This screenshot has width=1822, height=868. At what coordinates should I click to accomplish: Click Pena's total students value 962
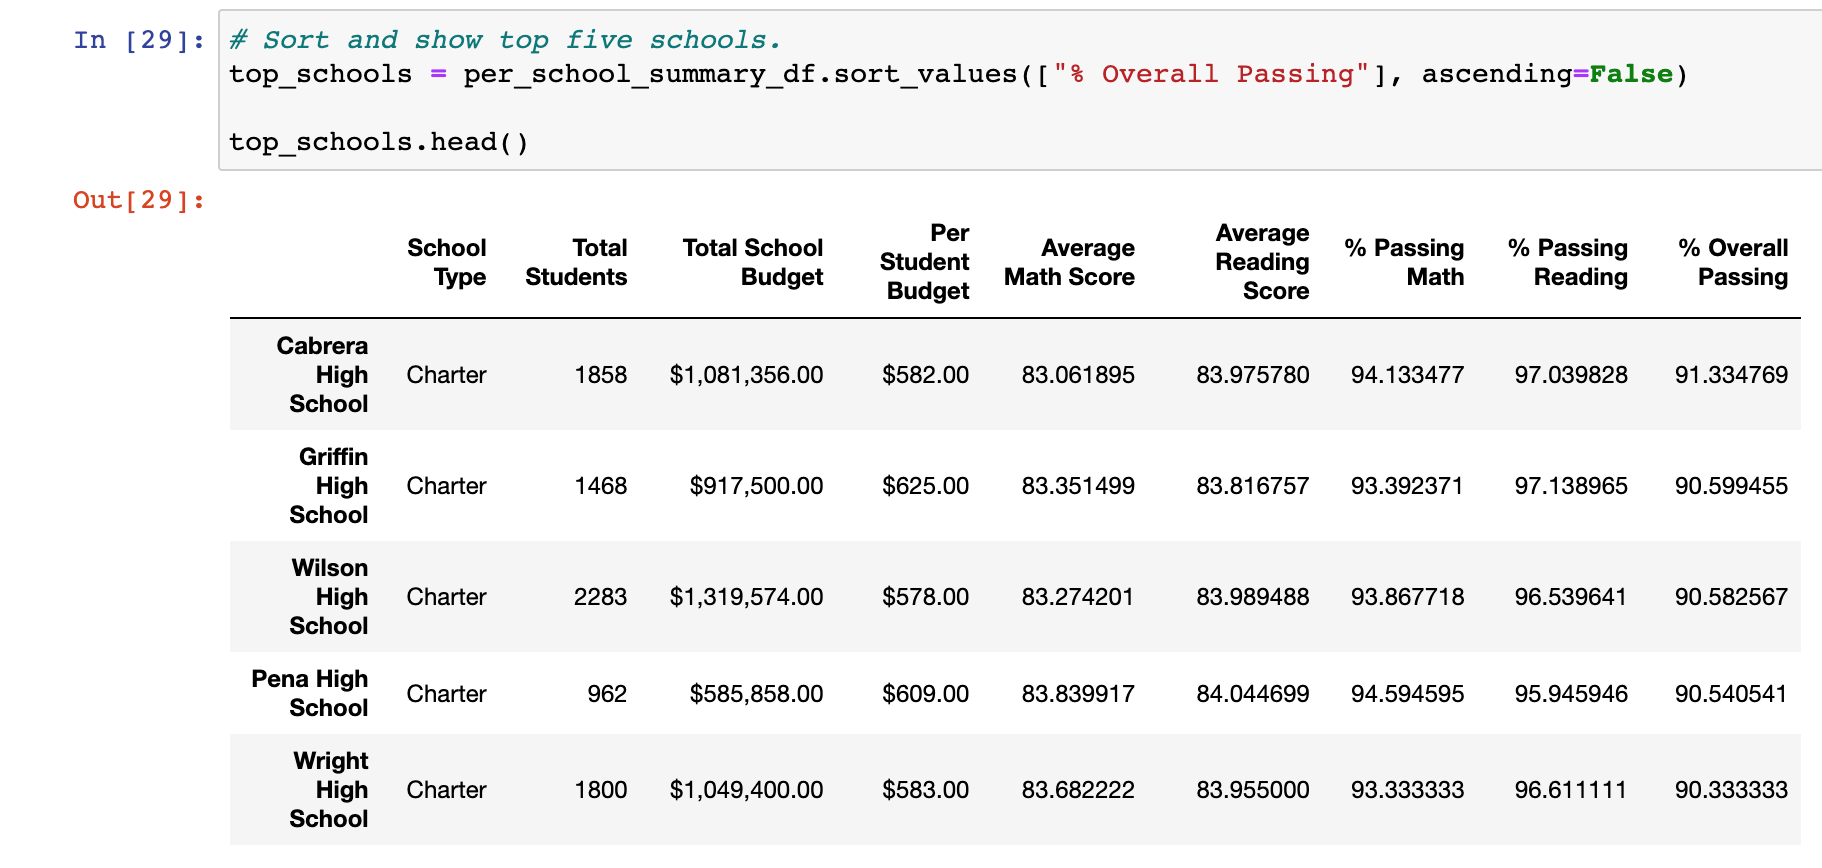pyautogui.click(x=607, y=694)
